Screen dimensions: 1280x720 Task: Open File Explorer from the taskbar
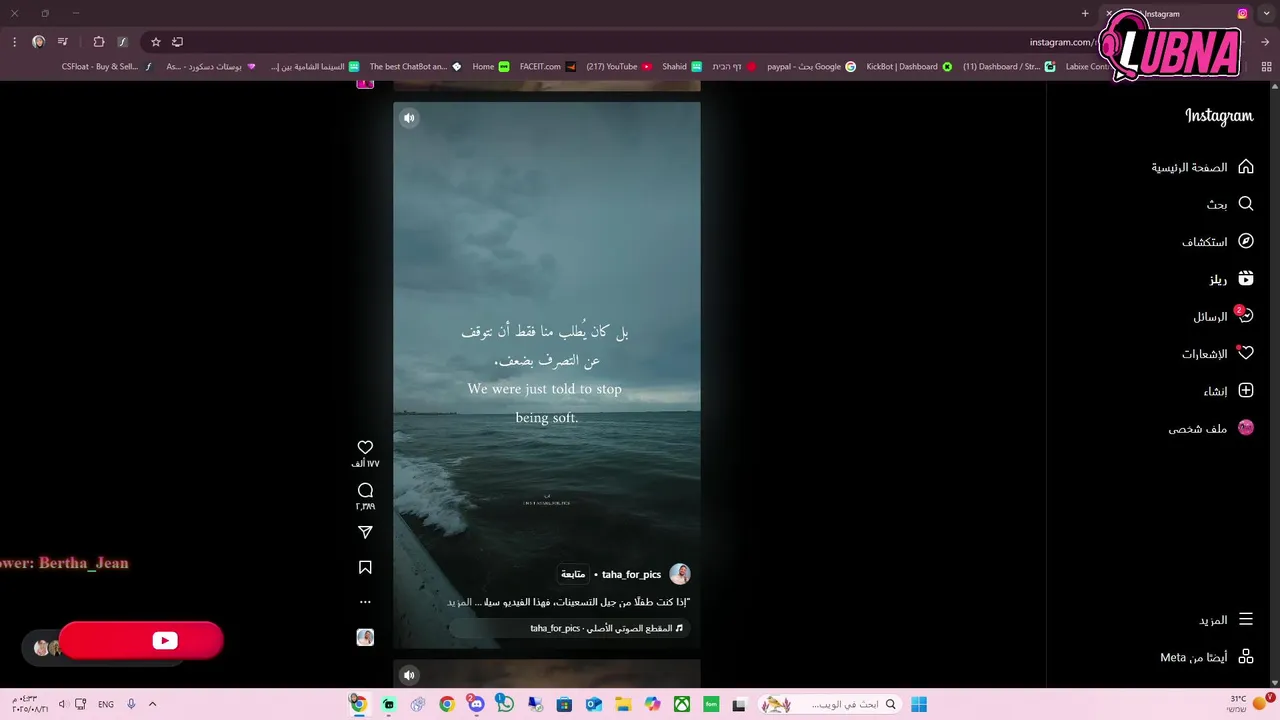click(623, 705)
